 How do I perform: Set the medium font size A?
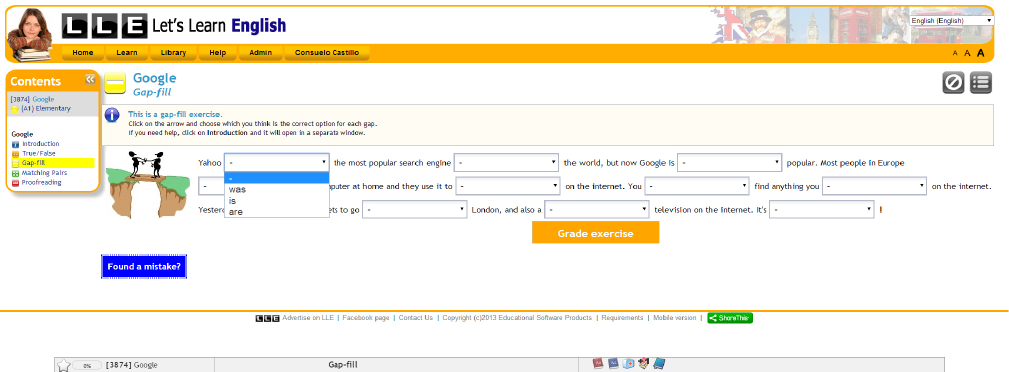coord(967,53)
